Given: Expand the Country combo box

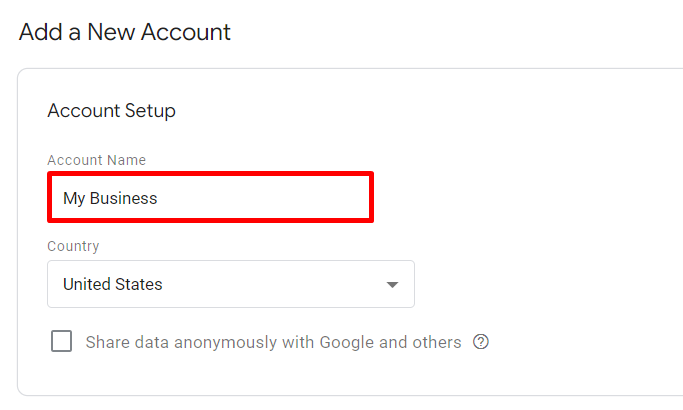Looking at the screenshot, I should (231, 284).
